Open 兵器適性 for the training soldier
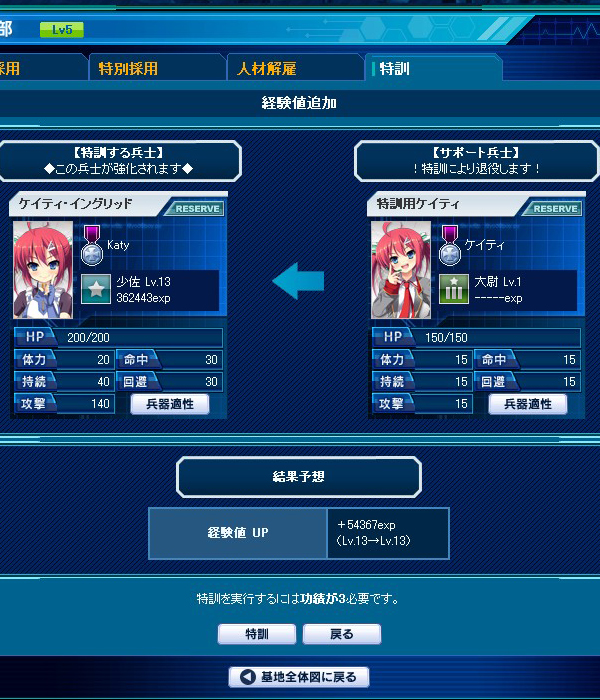The width and height of the screenshot is (600, 700). [x=170, y=404]
